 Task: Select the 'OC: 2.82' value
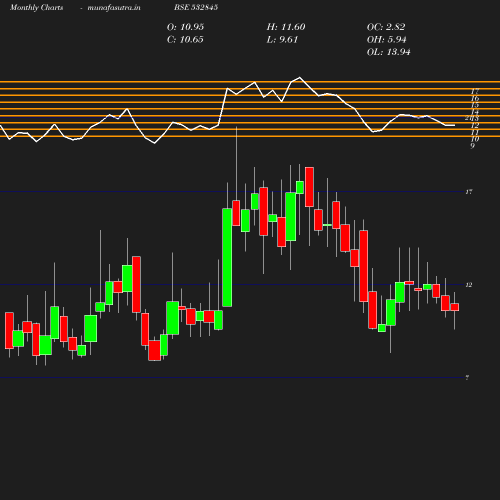386,27
